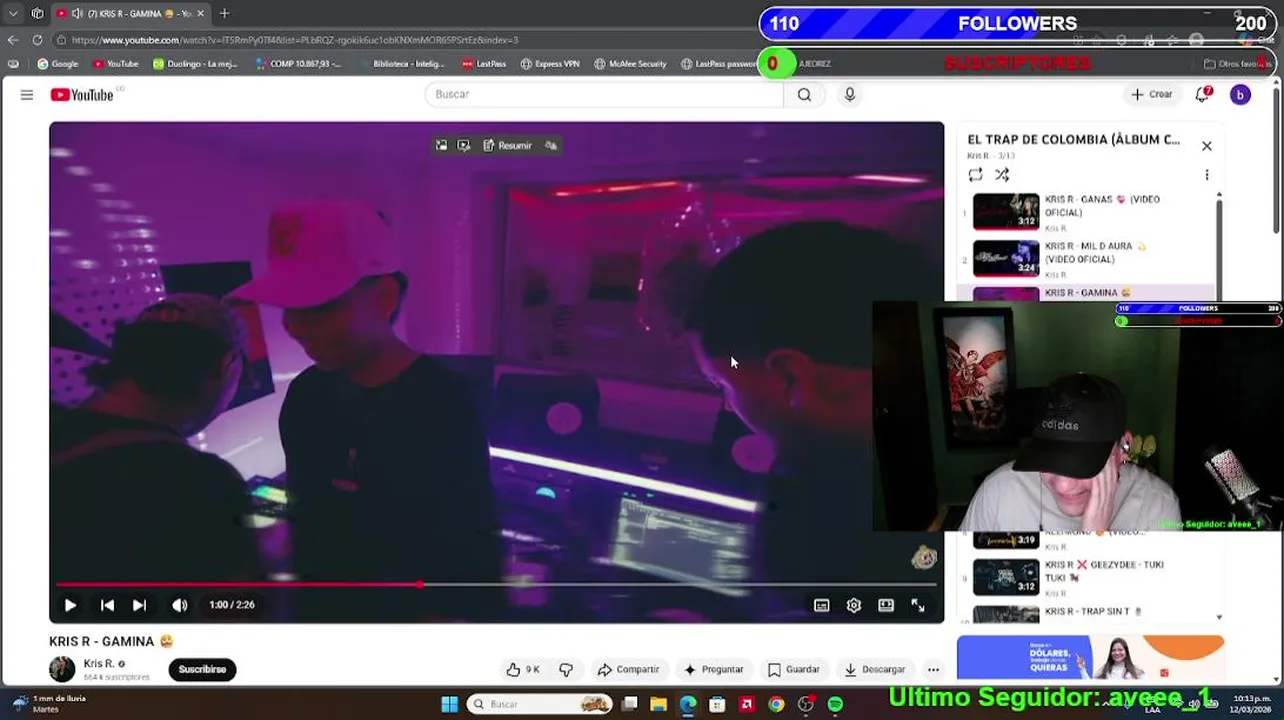Go back in the browser
This screenshot has width=1284, height=720.
(12, 40)
